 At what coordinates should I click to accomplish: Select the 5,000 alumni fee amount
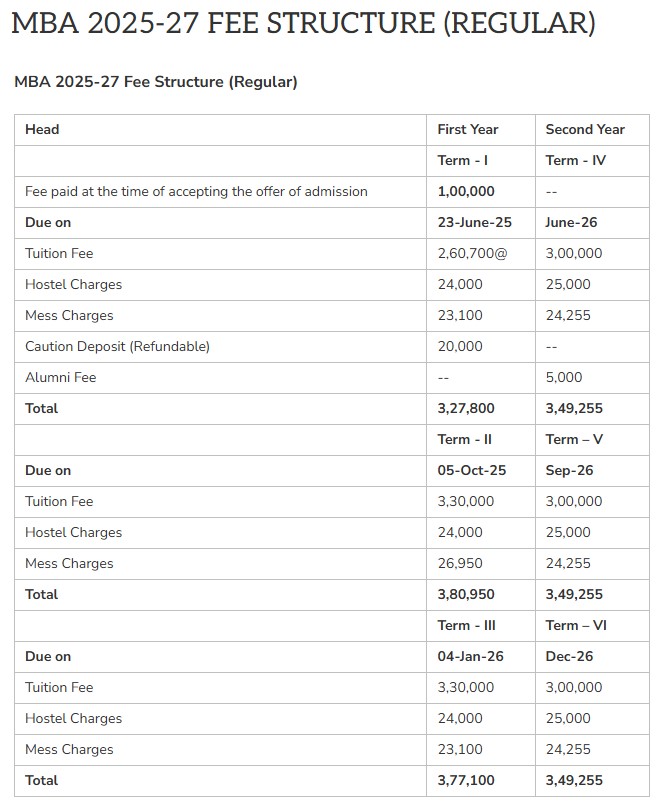click(563, 377)
